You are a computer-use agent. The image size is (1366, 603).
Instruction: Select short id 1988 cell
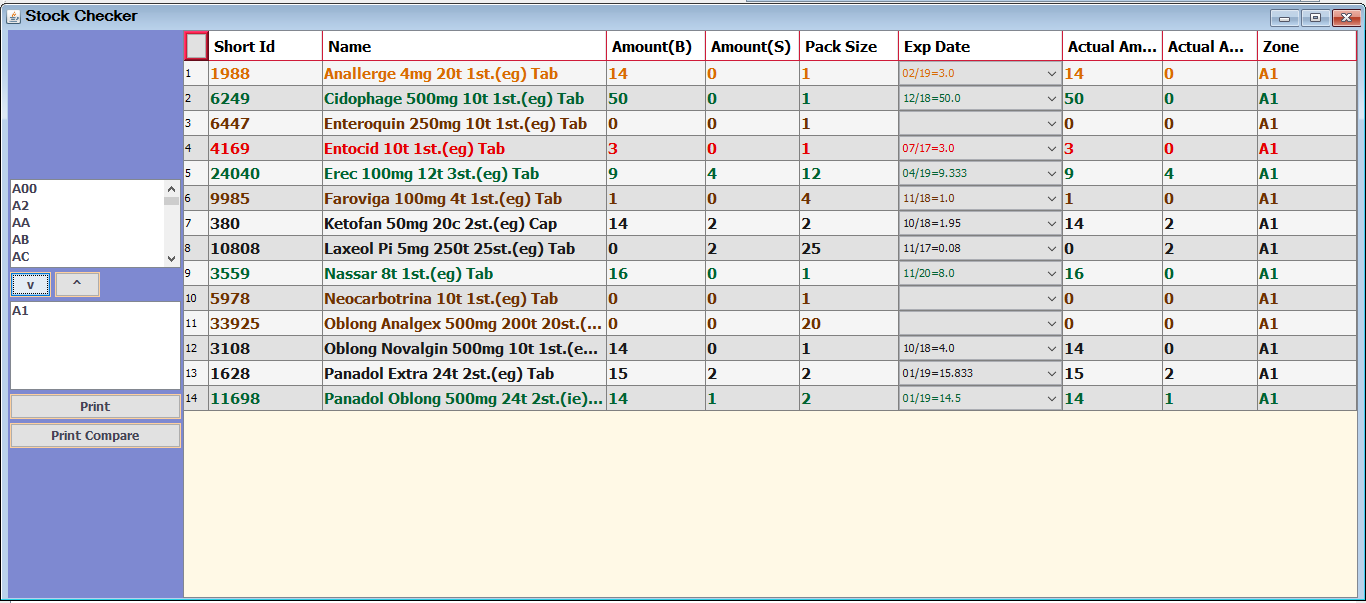pos(265,74)
